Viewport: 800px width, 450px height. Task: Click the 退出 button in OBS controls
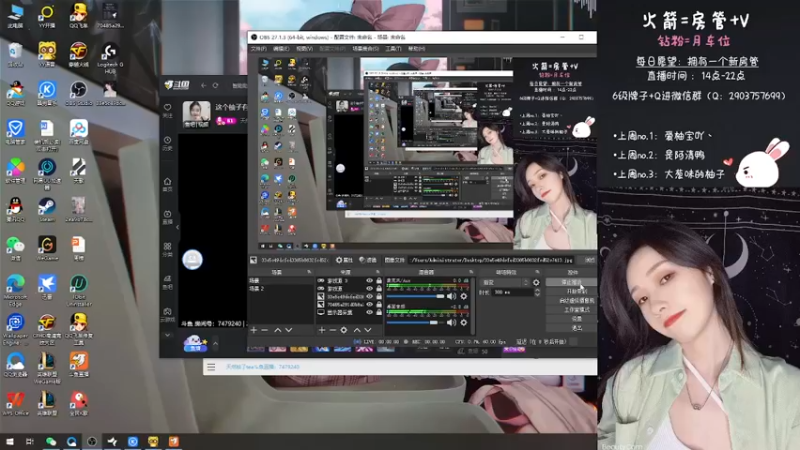(571, 328)
